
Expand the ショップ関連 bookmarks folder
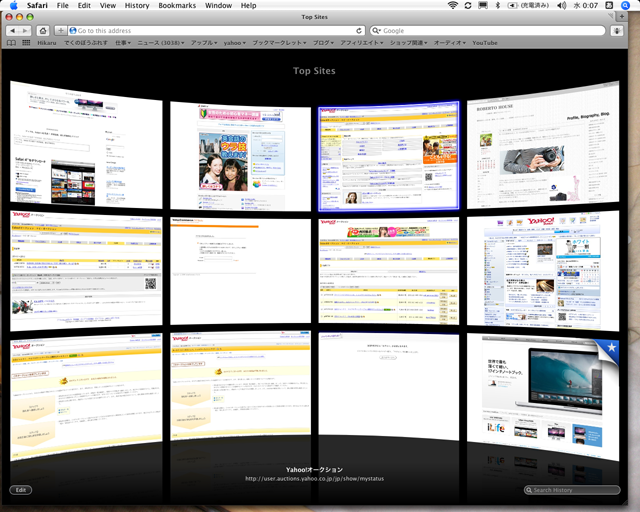pos(408,43)
